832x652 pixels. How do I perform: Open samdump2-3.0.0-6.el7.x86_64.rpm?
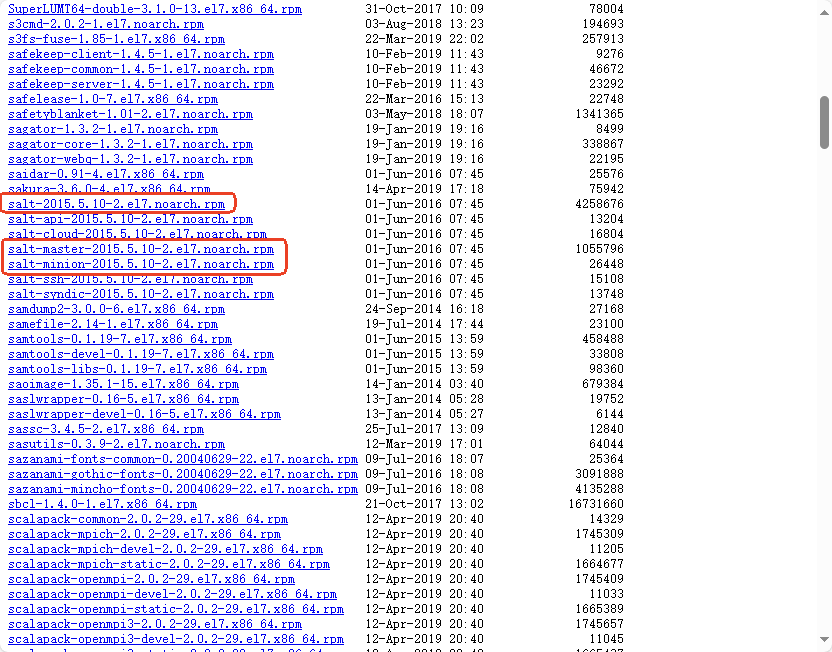point(116,309)
